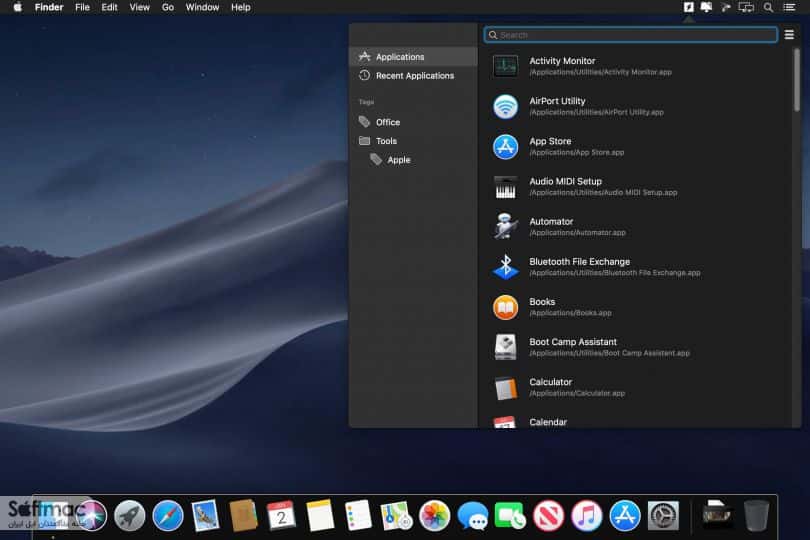Open Launchpad rocket in the Dock
The width and height of the screenshot is (810, 540).
pos(129,515)
